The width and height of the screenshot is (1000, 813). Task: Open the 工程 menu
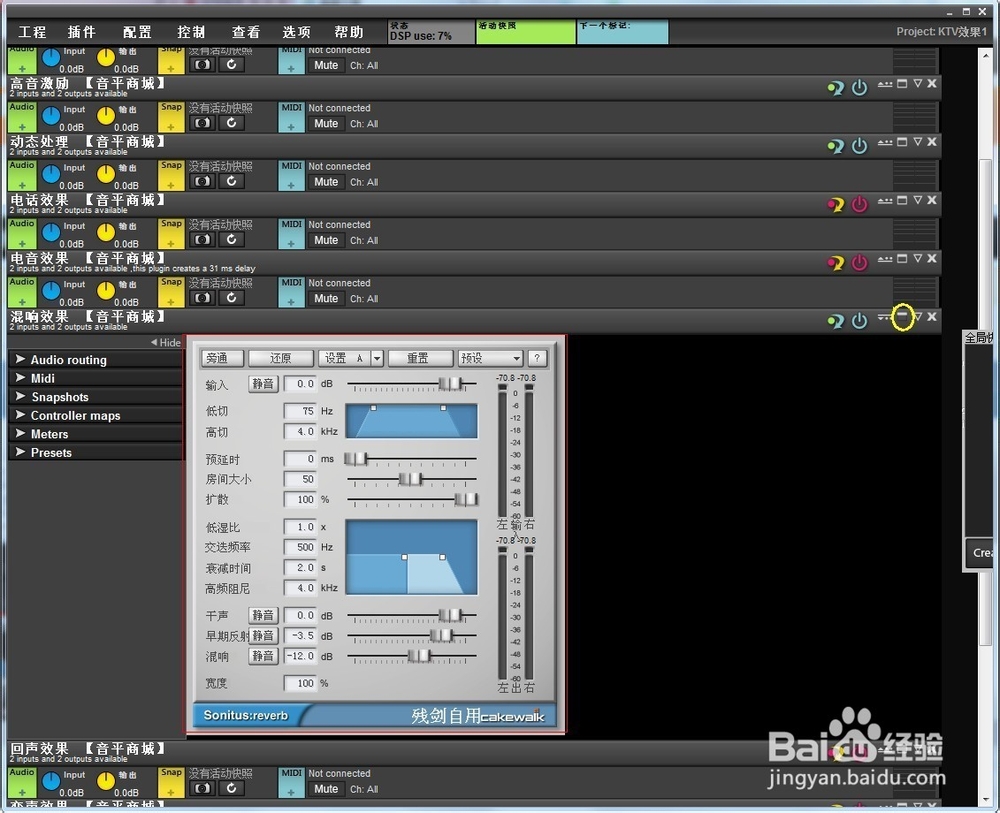coord(33,32)
